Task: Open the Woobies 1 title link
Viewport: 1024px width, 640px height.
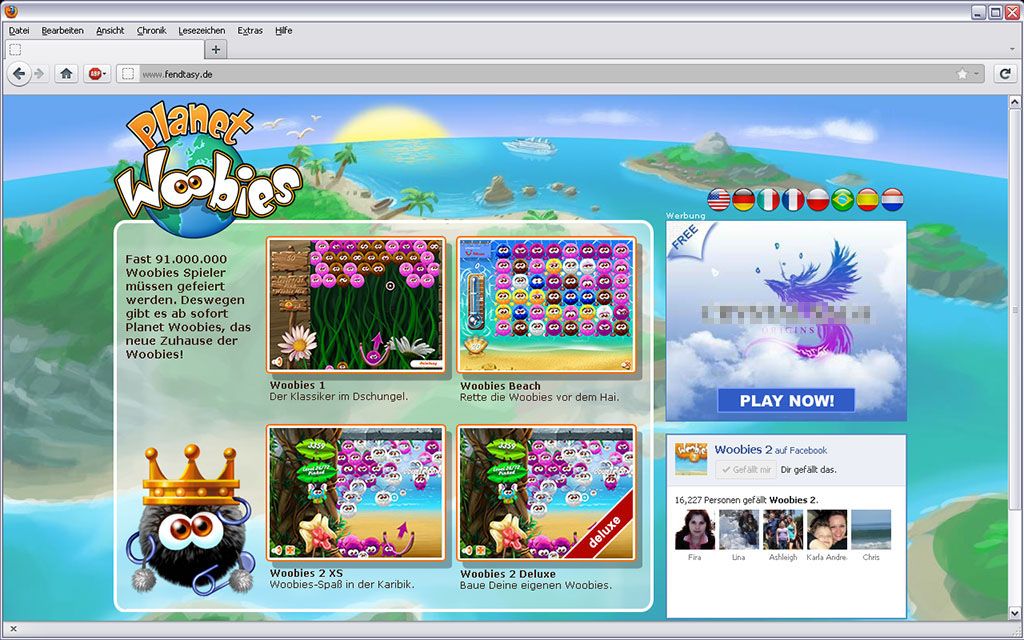Action: click(x=297, y=385)
